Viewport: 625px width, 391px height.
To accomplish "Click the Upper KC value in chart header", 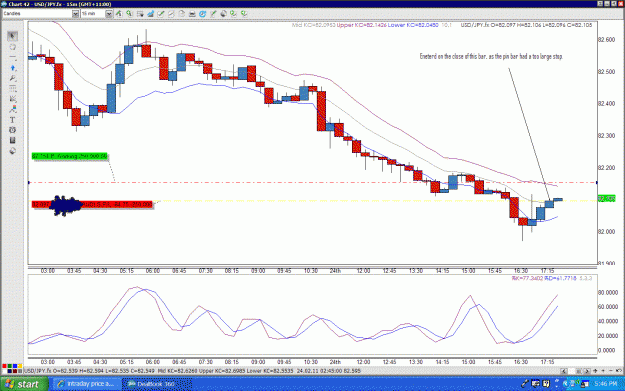I will pyautogui.click(x=362, y=25).
